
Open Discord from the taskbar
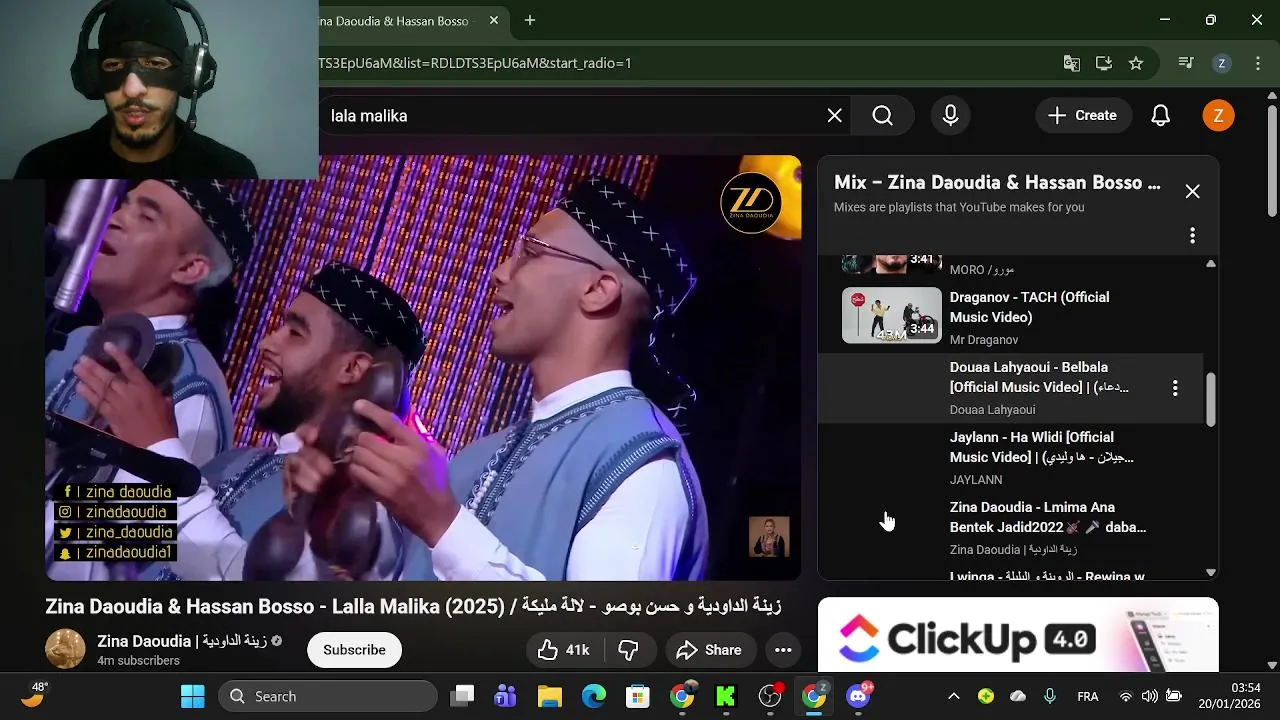coord(858,696)
